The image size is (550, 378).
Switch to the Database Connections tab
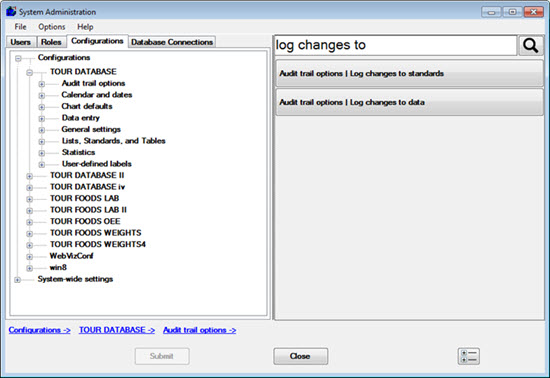point(172,42)
